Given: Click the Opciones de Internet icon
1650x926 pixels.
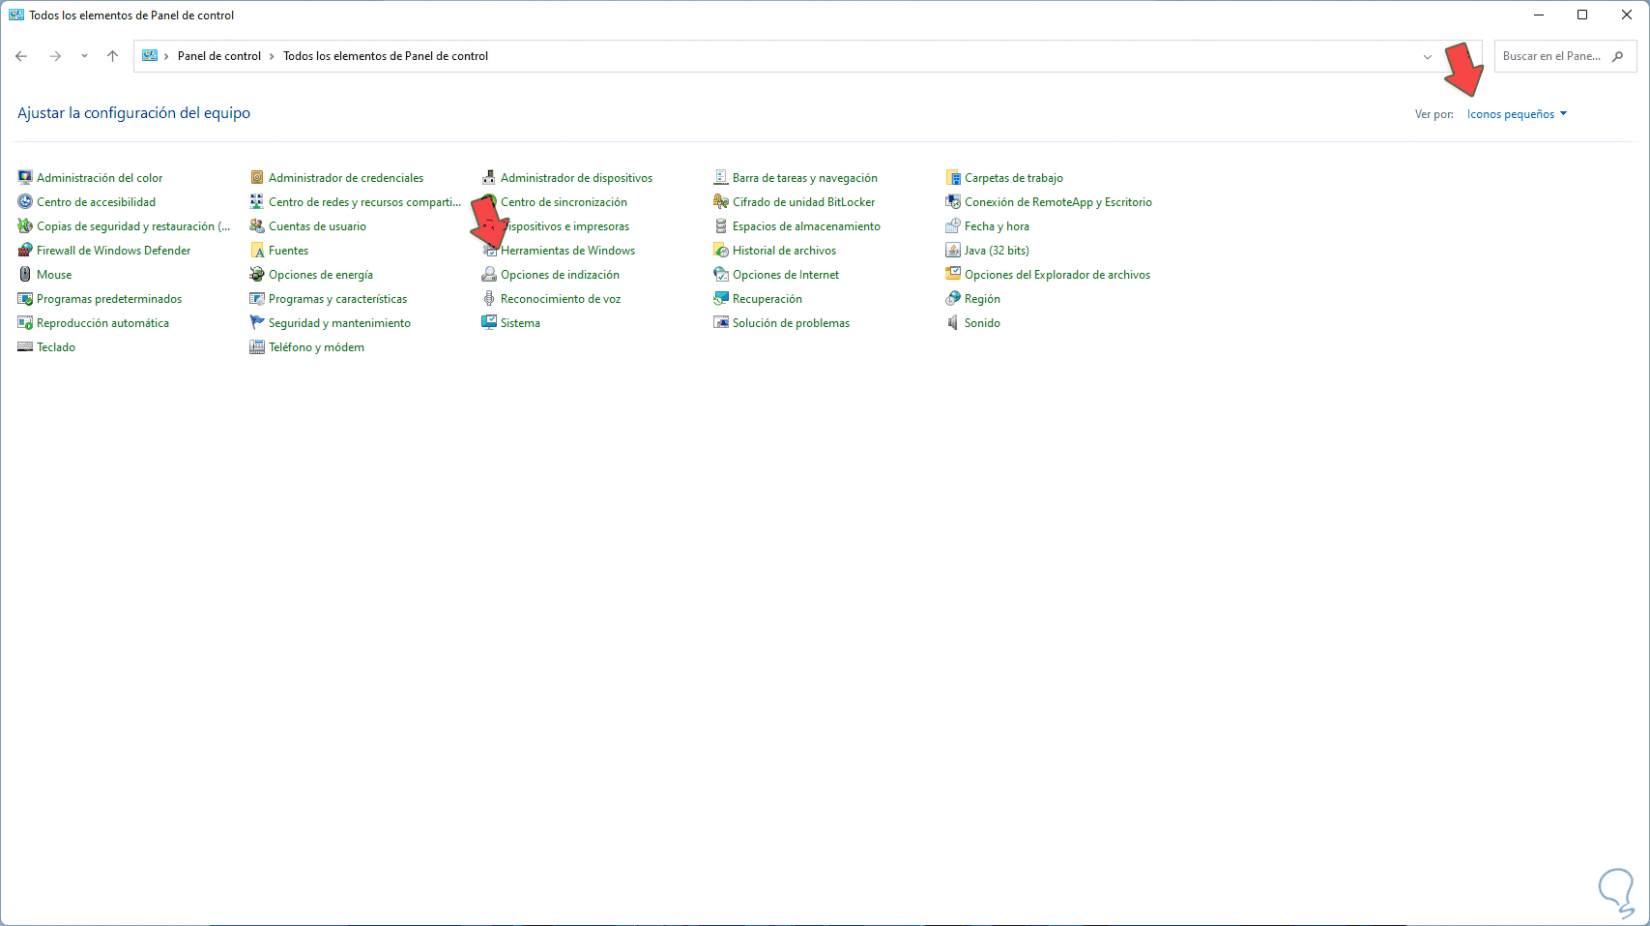Looking at the screenshot, I should (x=721, y=274).
